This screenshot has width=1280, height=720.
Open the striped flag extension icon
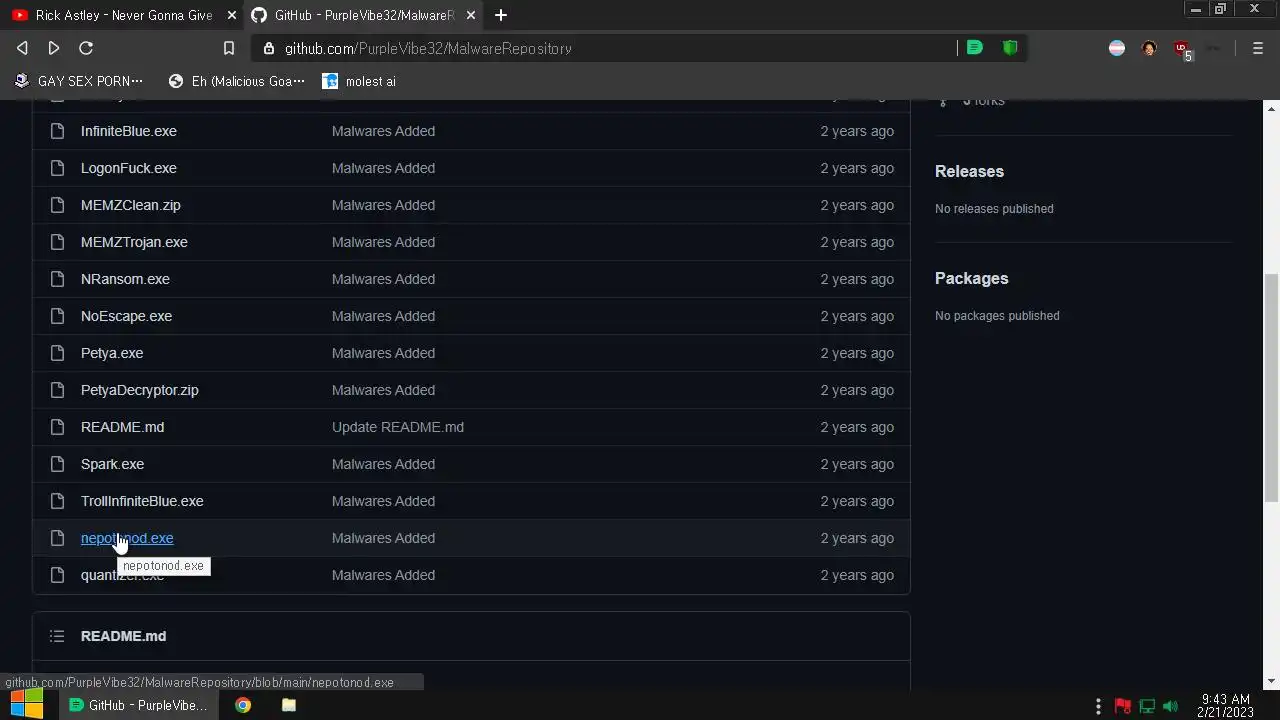tap(1117, 48)
